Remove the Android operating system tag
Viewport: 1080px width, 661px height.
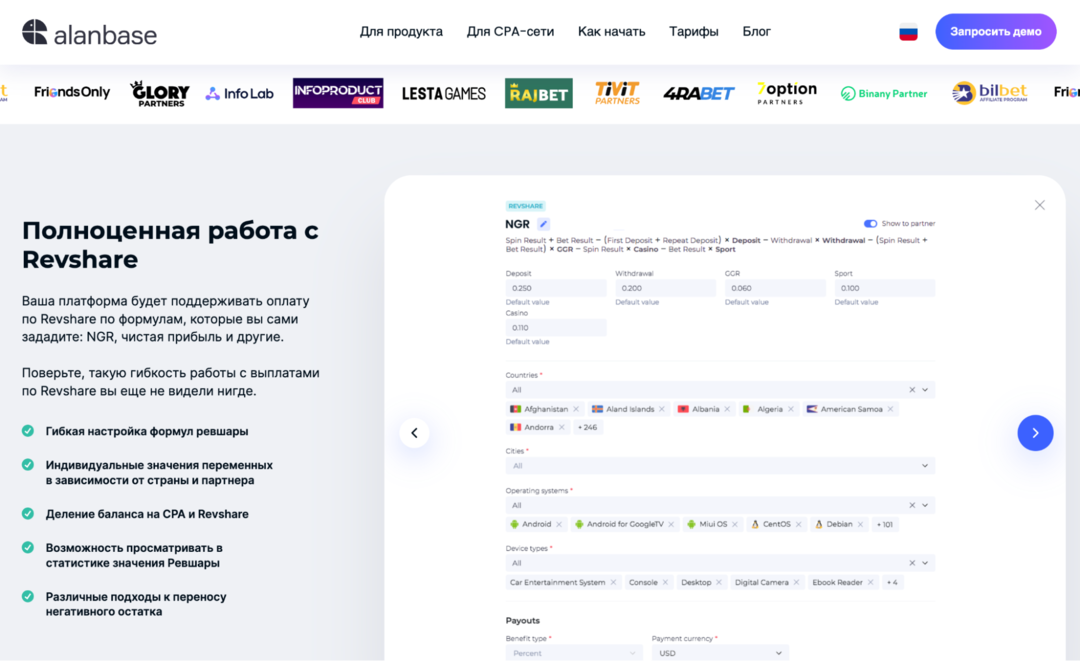pyautogui.click(x=561, y=523)
